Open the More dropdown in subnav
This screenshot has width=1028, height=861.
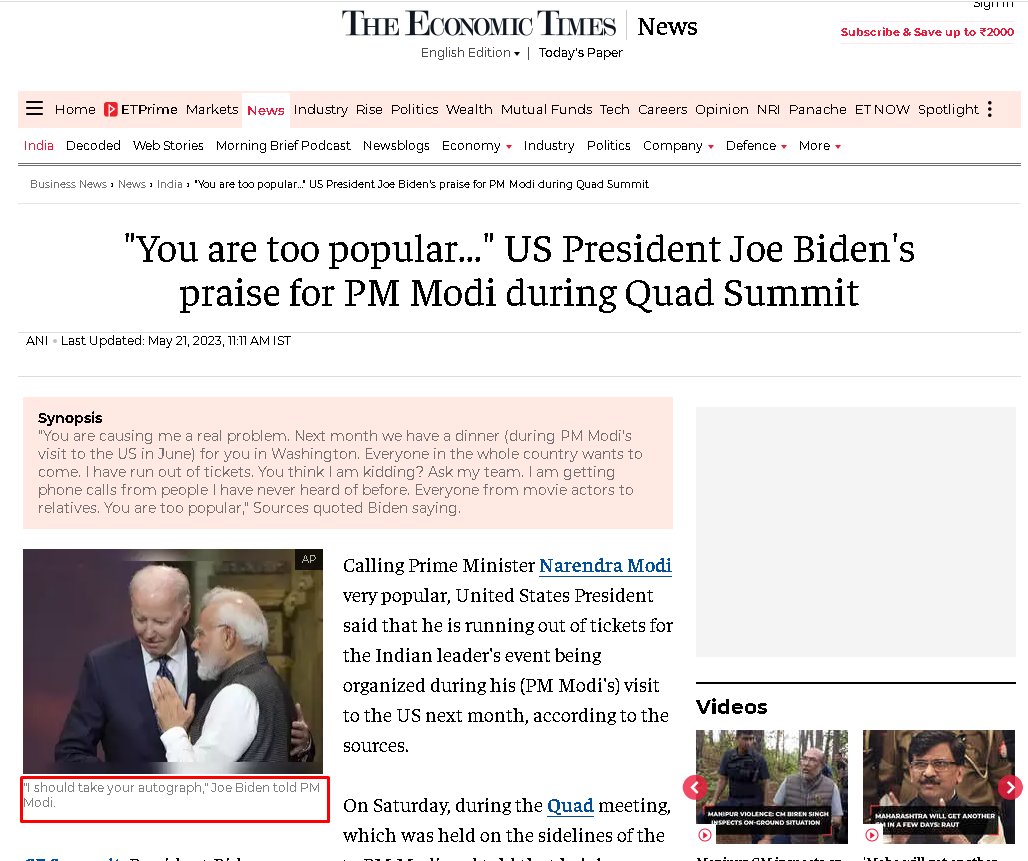tap(820, 146)
